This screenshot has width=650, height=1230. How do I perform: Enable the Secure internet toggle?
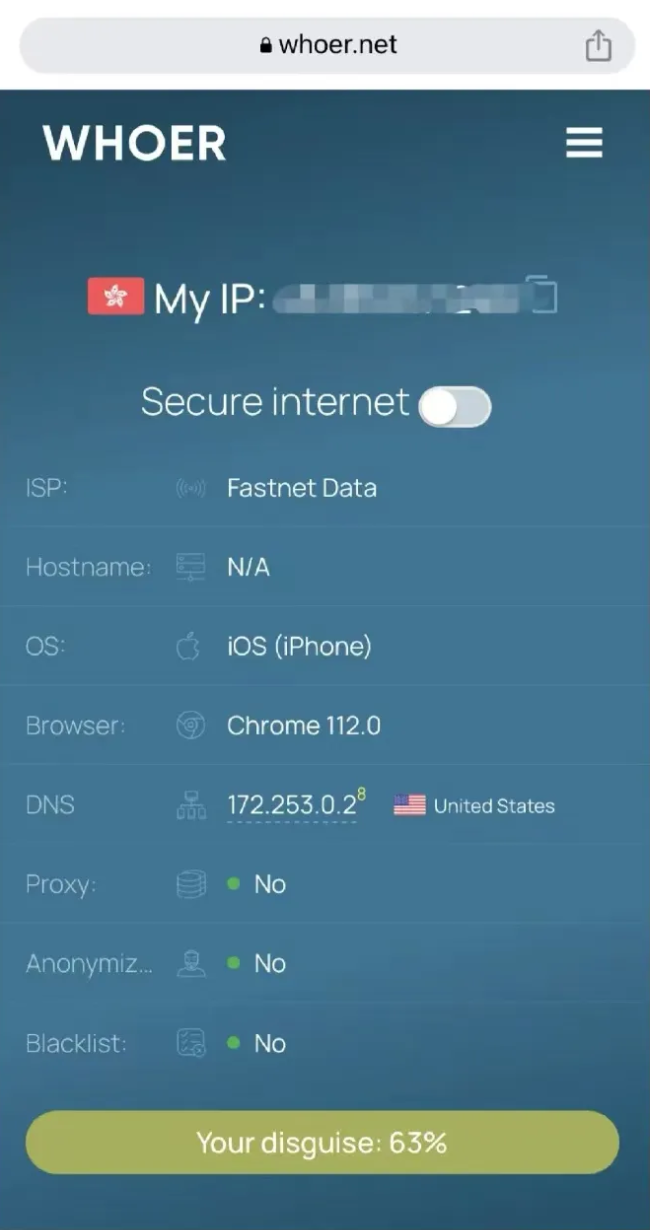(x=455, y=406)
